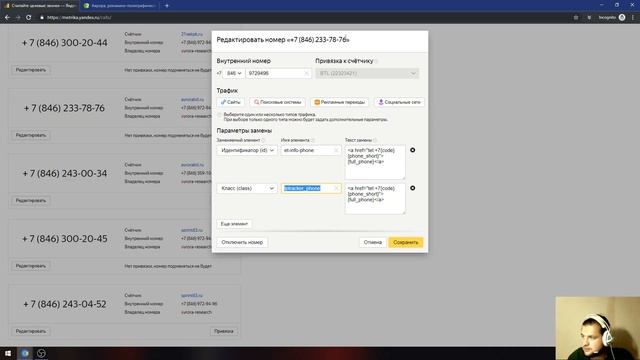Clear the internal number 9729496 field
Viewport: 640px width, 360px height.
(306, 73)
